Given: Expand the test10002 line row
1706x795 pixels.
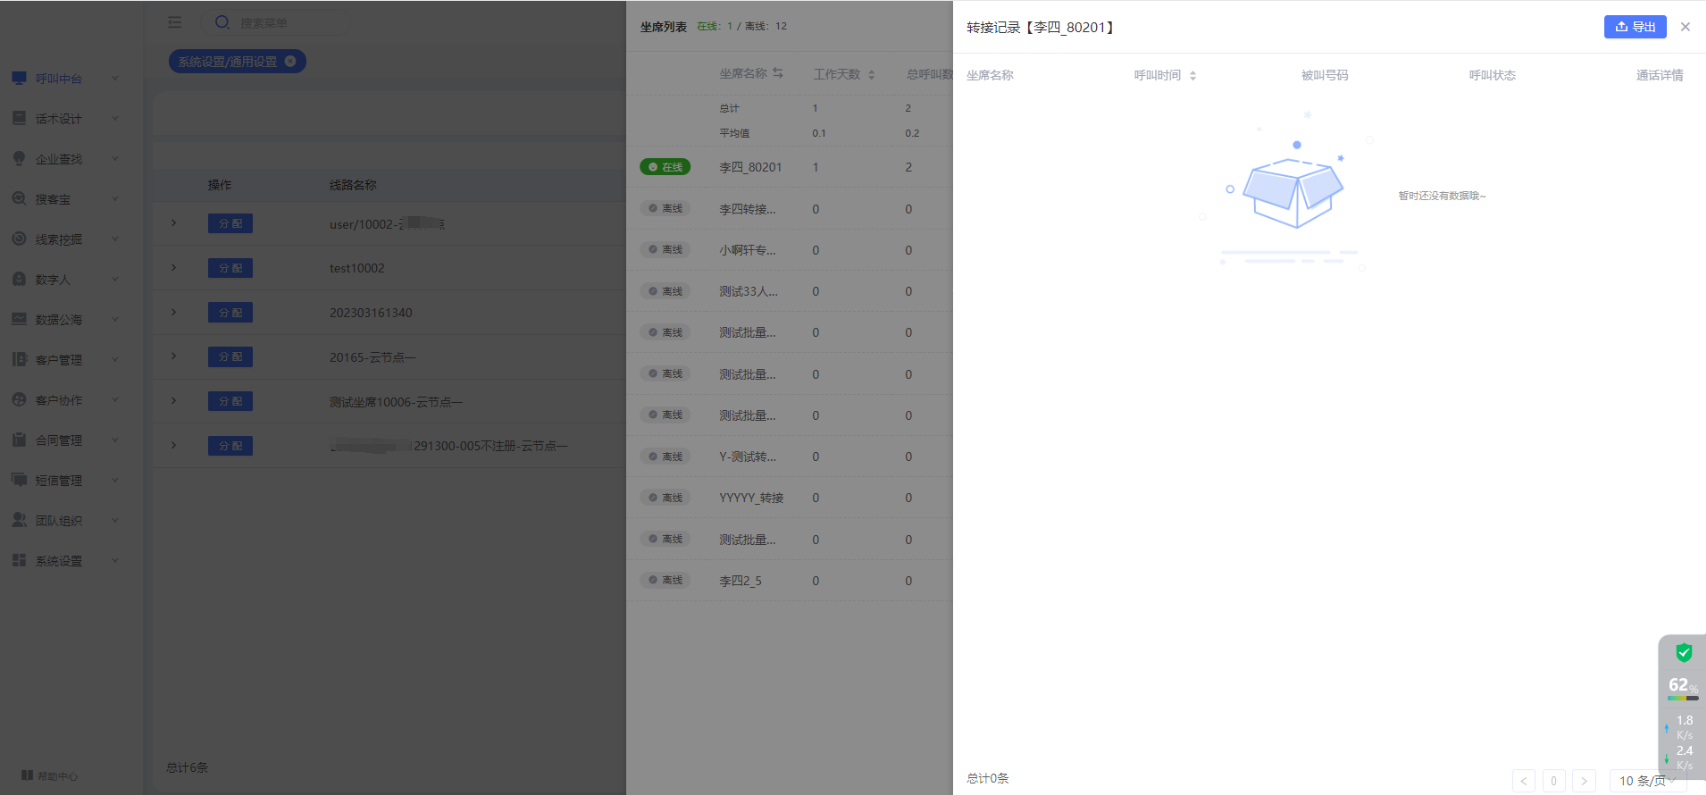Looking at the screenshot, I should click(174, 268).
